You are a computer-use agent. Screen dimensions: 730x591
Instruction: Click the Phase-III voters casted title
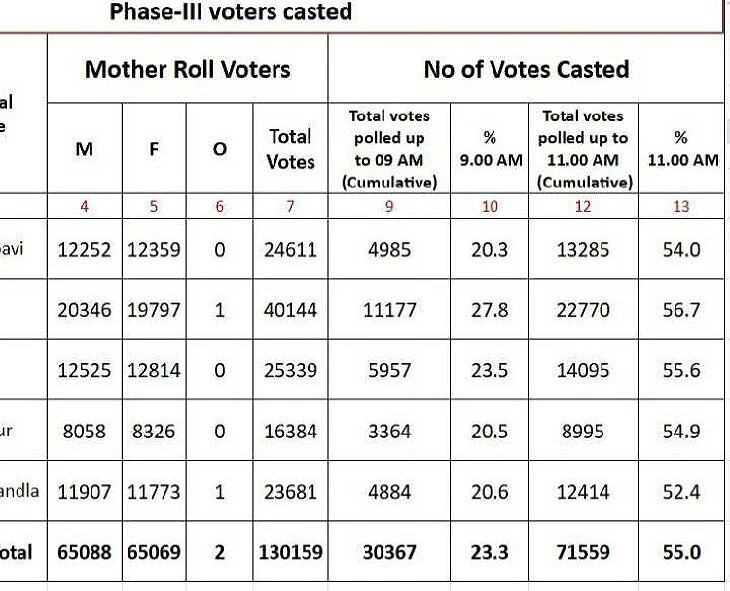(231, 12)
